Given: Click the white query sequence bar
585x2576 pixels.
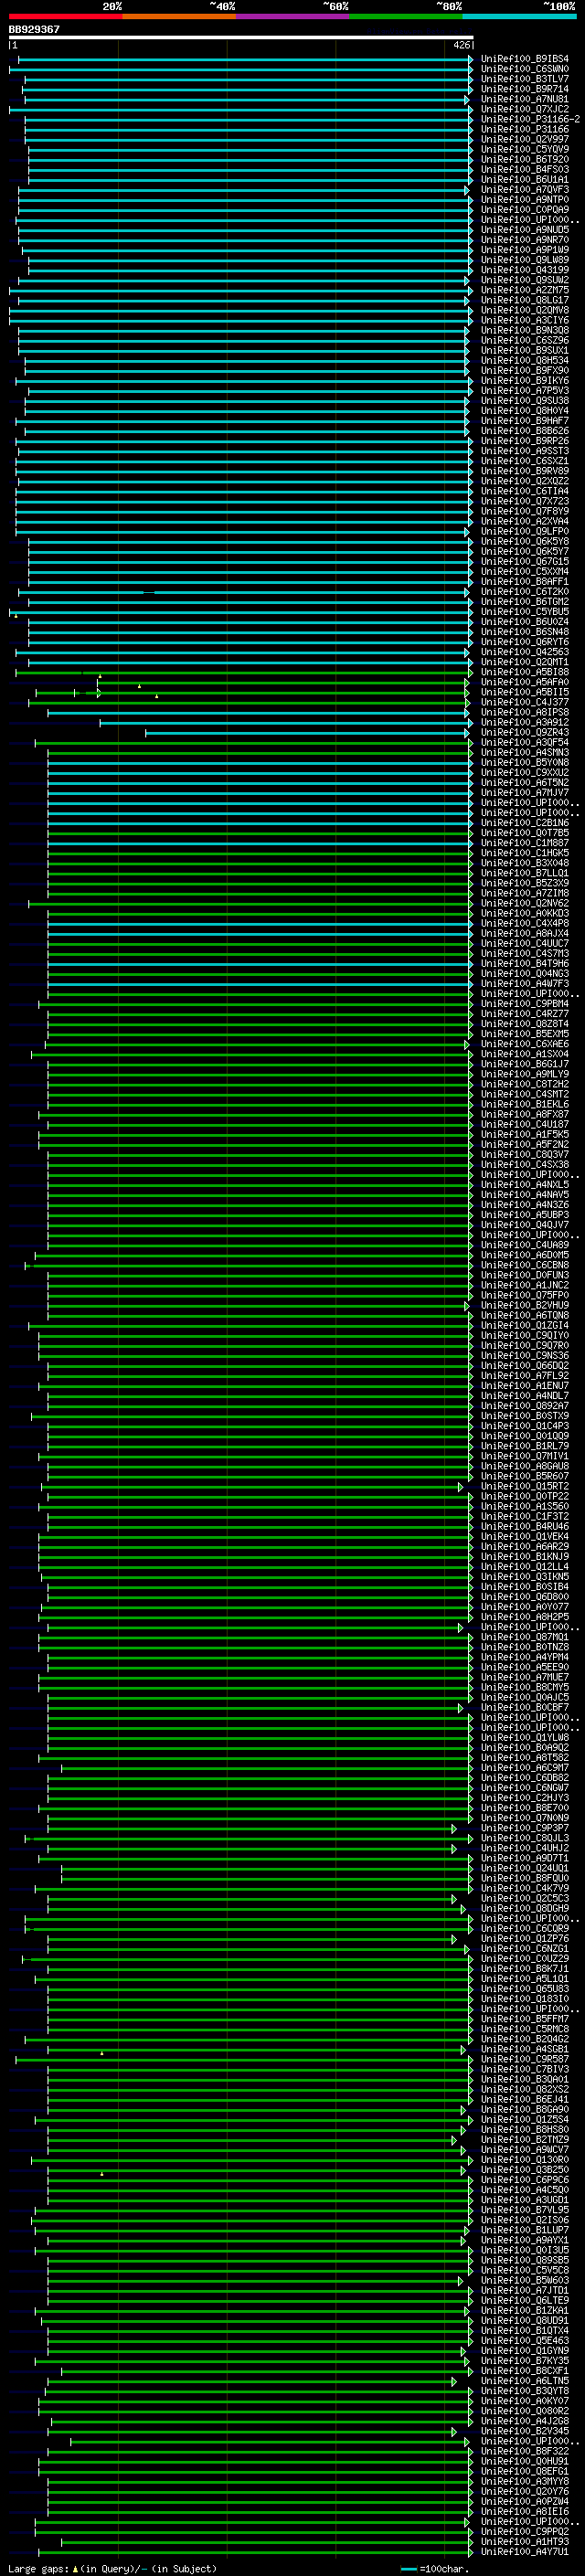Looking at the screenshot, I should (241, 37).
